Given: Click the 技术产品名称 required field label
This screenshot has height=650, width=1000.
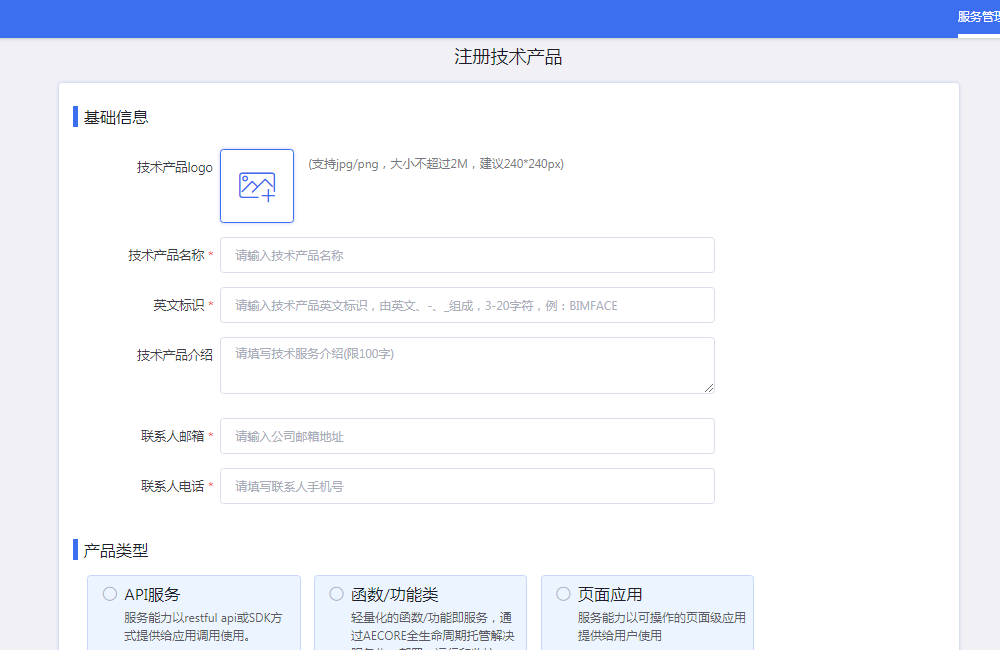Looking at the screenshot, I should (166, 255).
